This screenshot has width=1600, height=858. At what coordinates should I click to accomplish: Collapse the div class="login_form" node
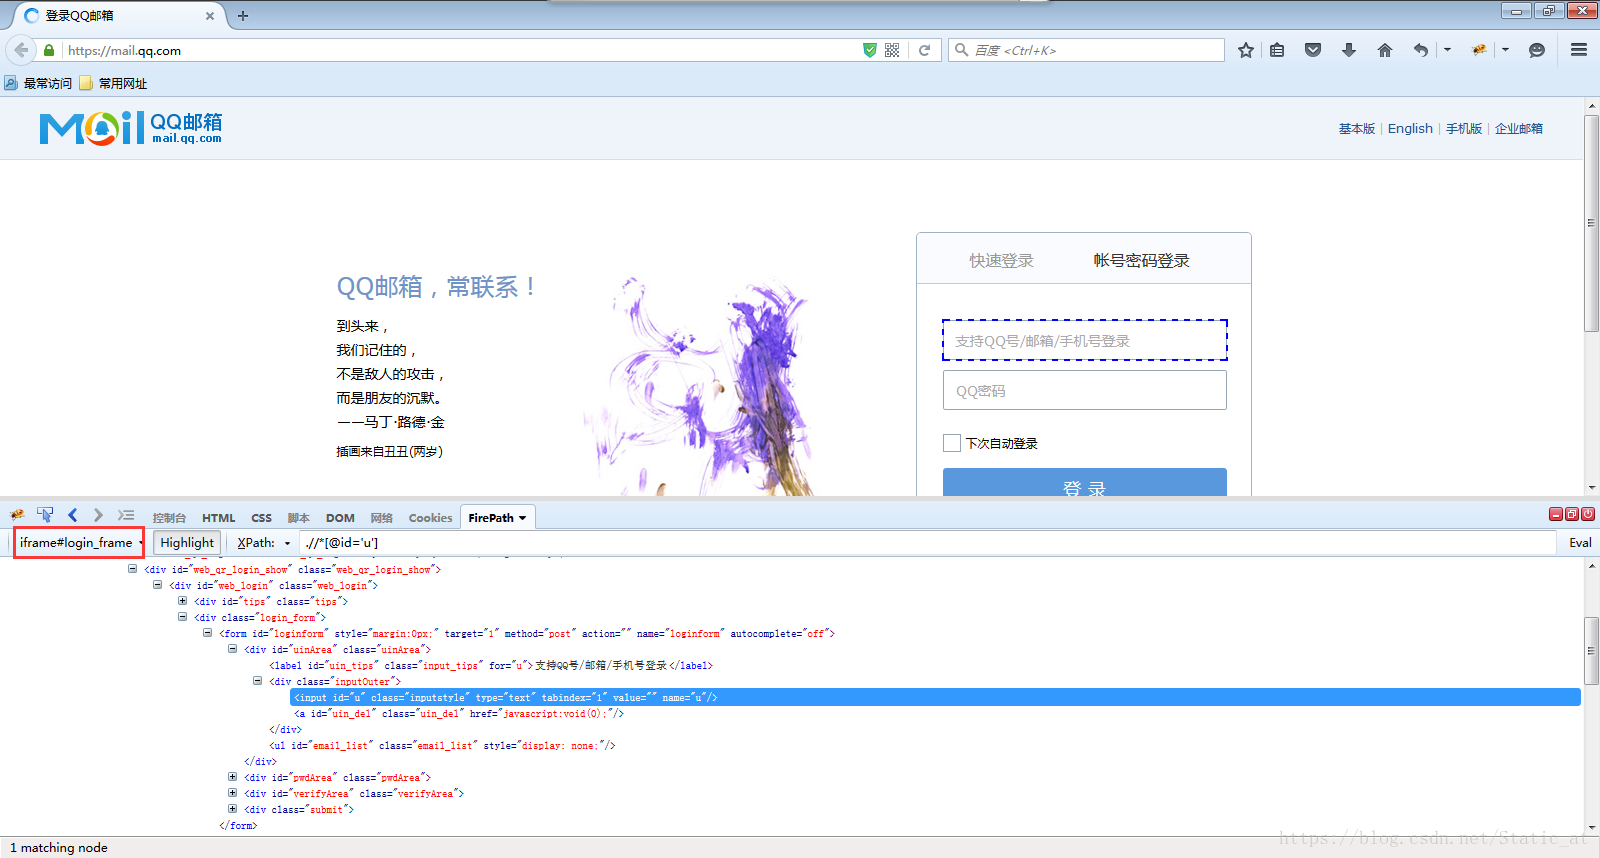coord(182,617)
